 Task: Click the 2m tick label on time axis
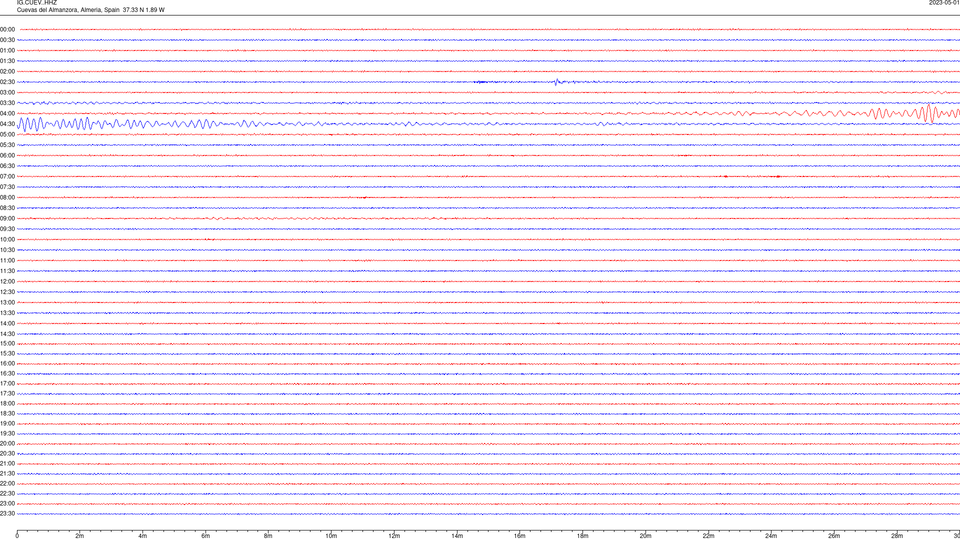(80, 536)
